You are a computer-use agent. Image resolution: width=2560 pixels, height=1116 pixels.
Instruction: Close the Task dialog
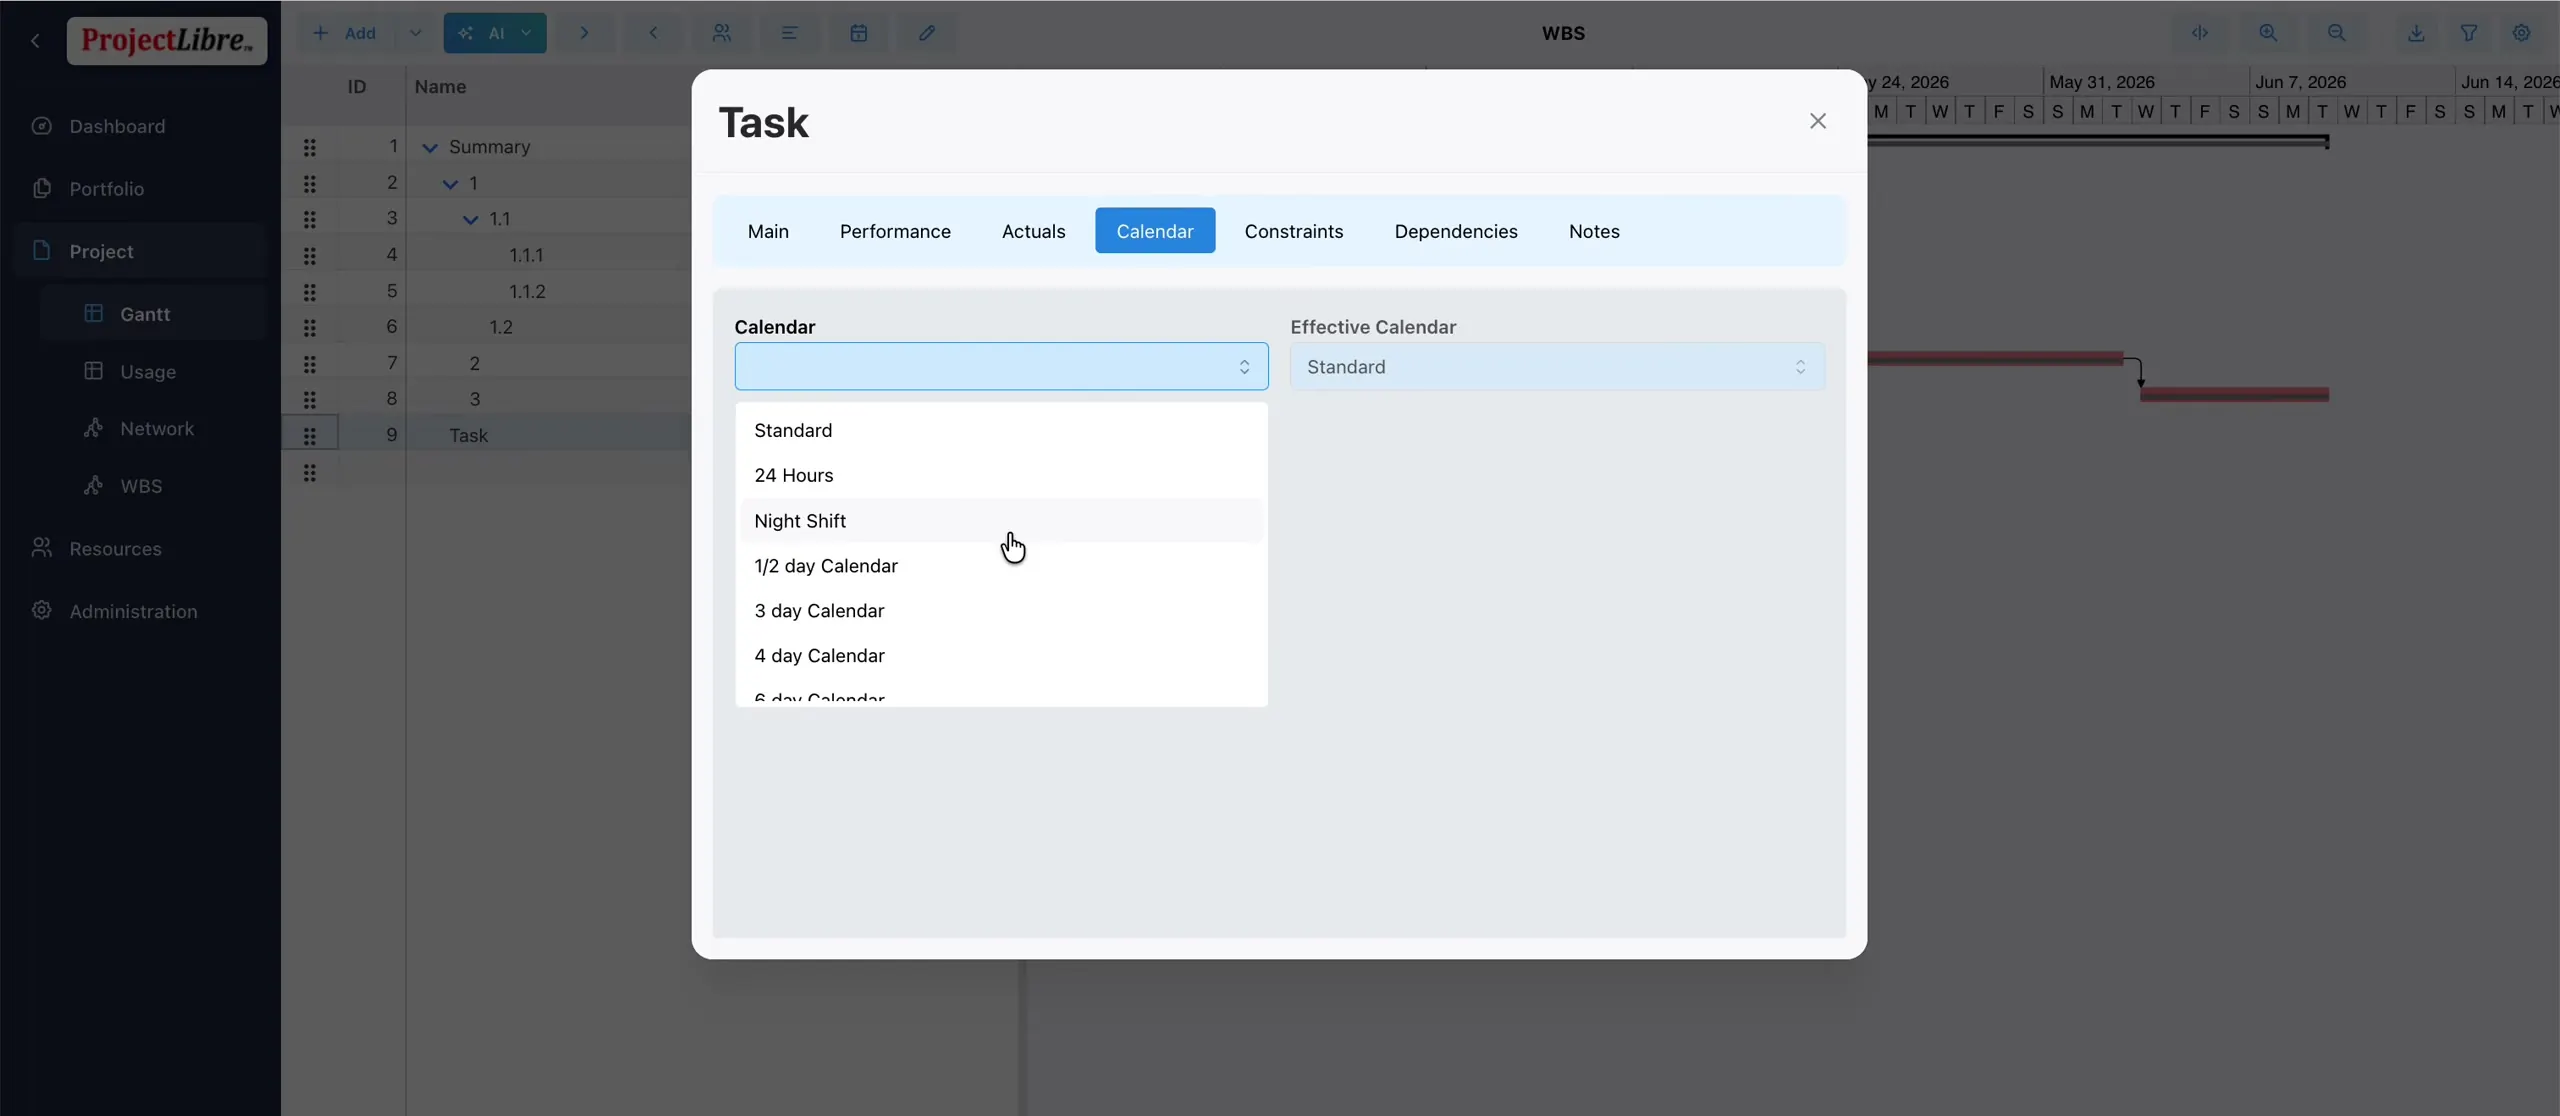coord(1818,121)
